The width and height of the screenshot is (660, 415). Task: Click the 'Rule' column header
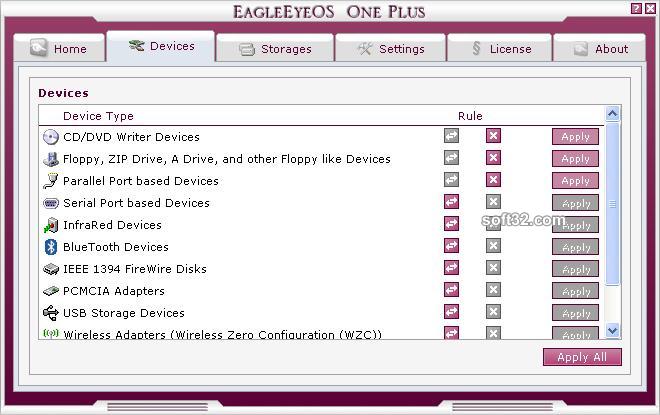tap(470, 116)
